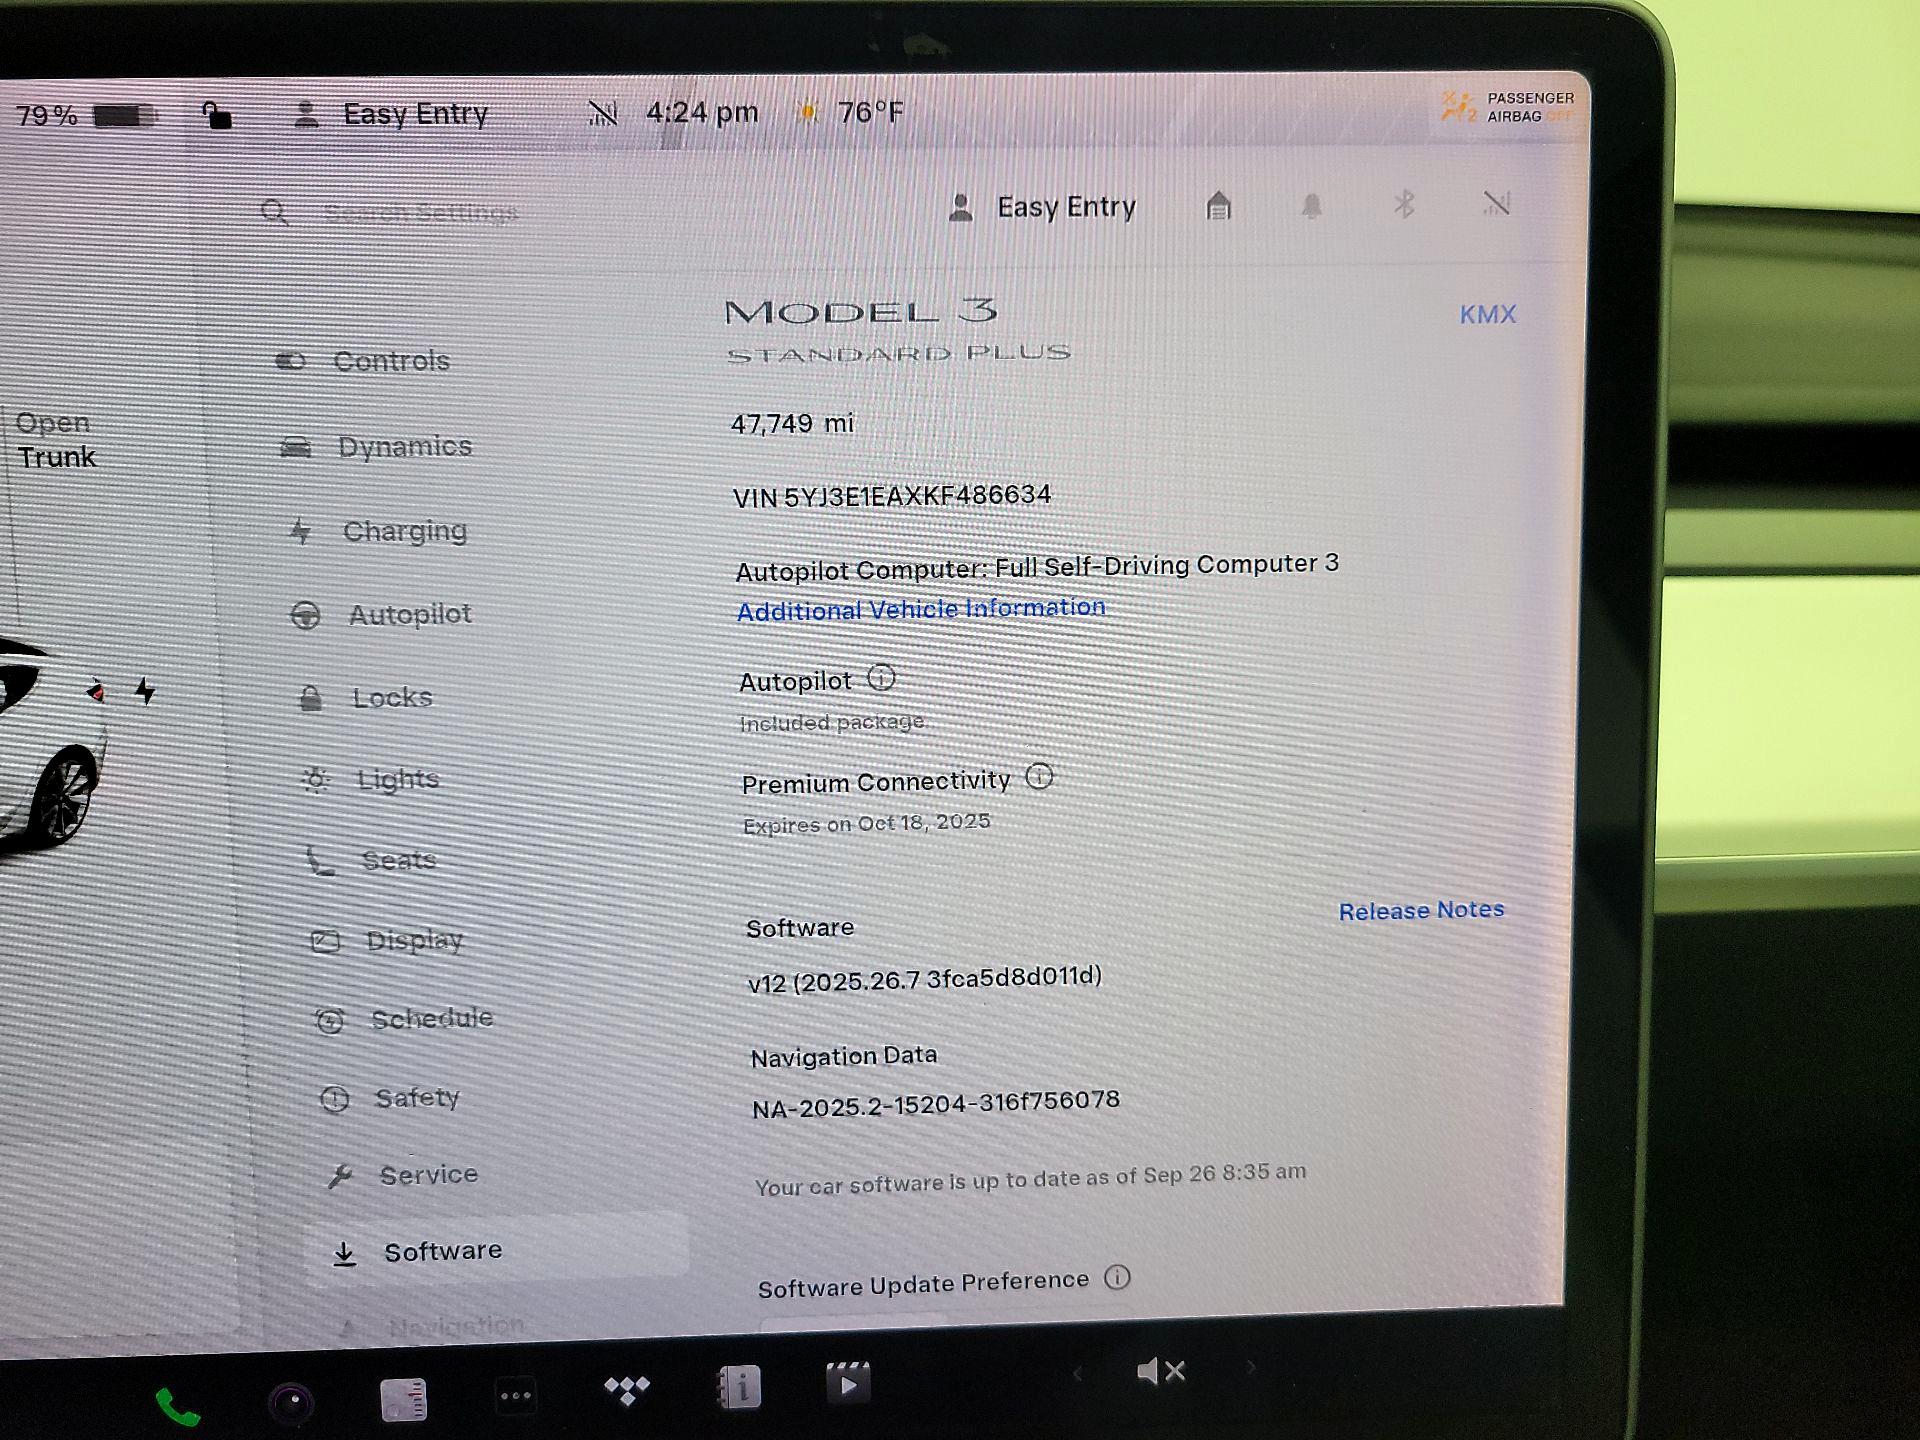
Task: Show the Autopilot info tooltip
Action: point(881,678)
